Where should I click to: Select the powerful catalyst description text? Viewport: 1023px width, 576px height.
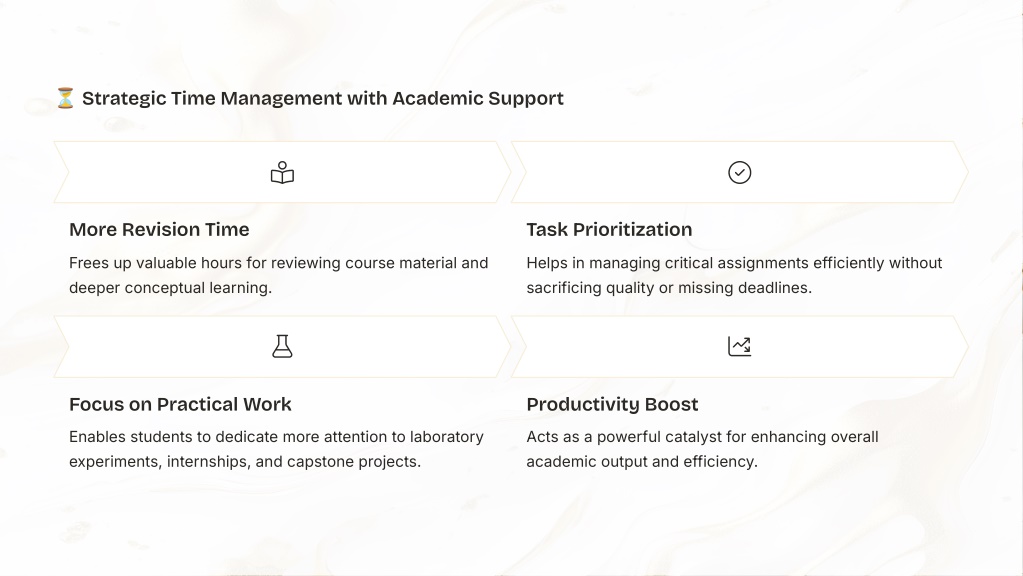click(702, 449)
